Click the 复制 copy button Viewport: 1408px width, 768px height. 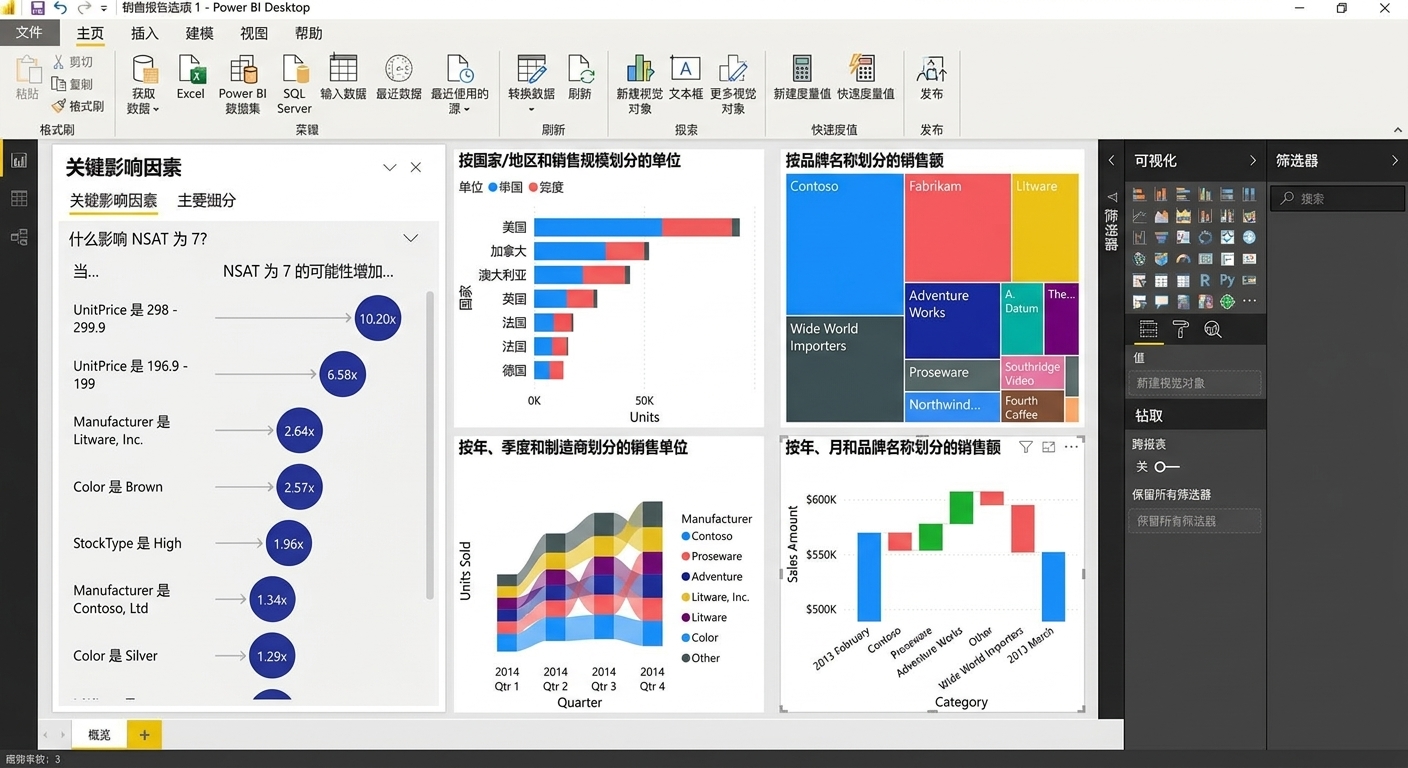click(x=72, y=84)
